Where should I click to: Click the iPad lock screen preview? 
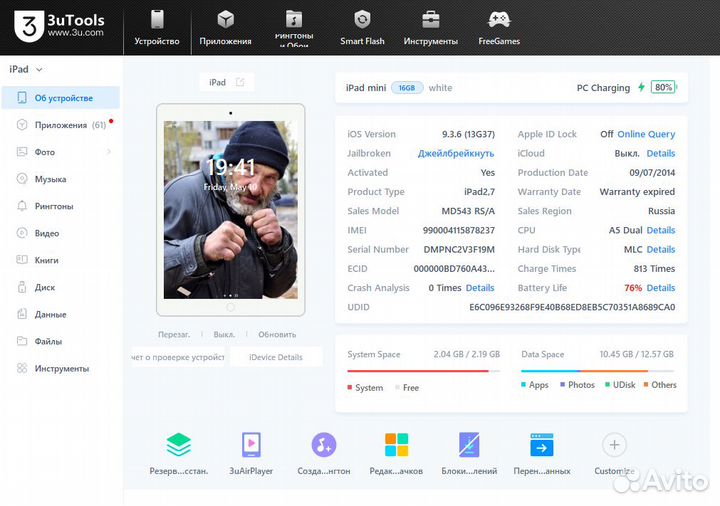(231, 210)
